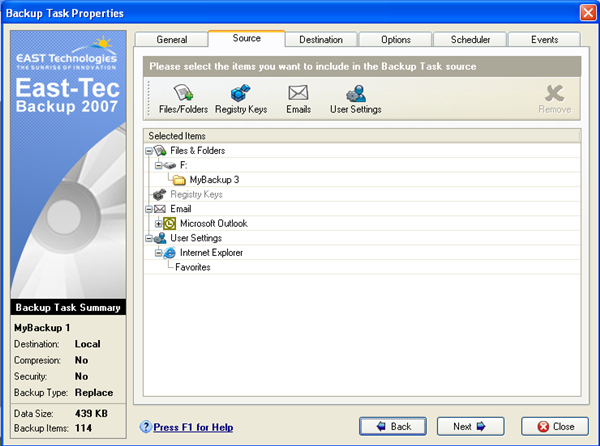Screen dimensions: 600x446
Task: Collapse the F: drive node
Action: 158,166
